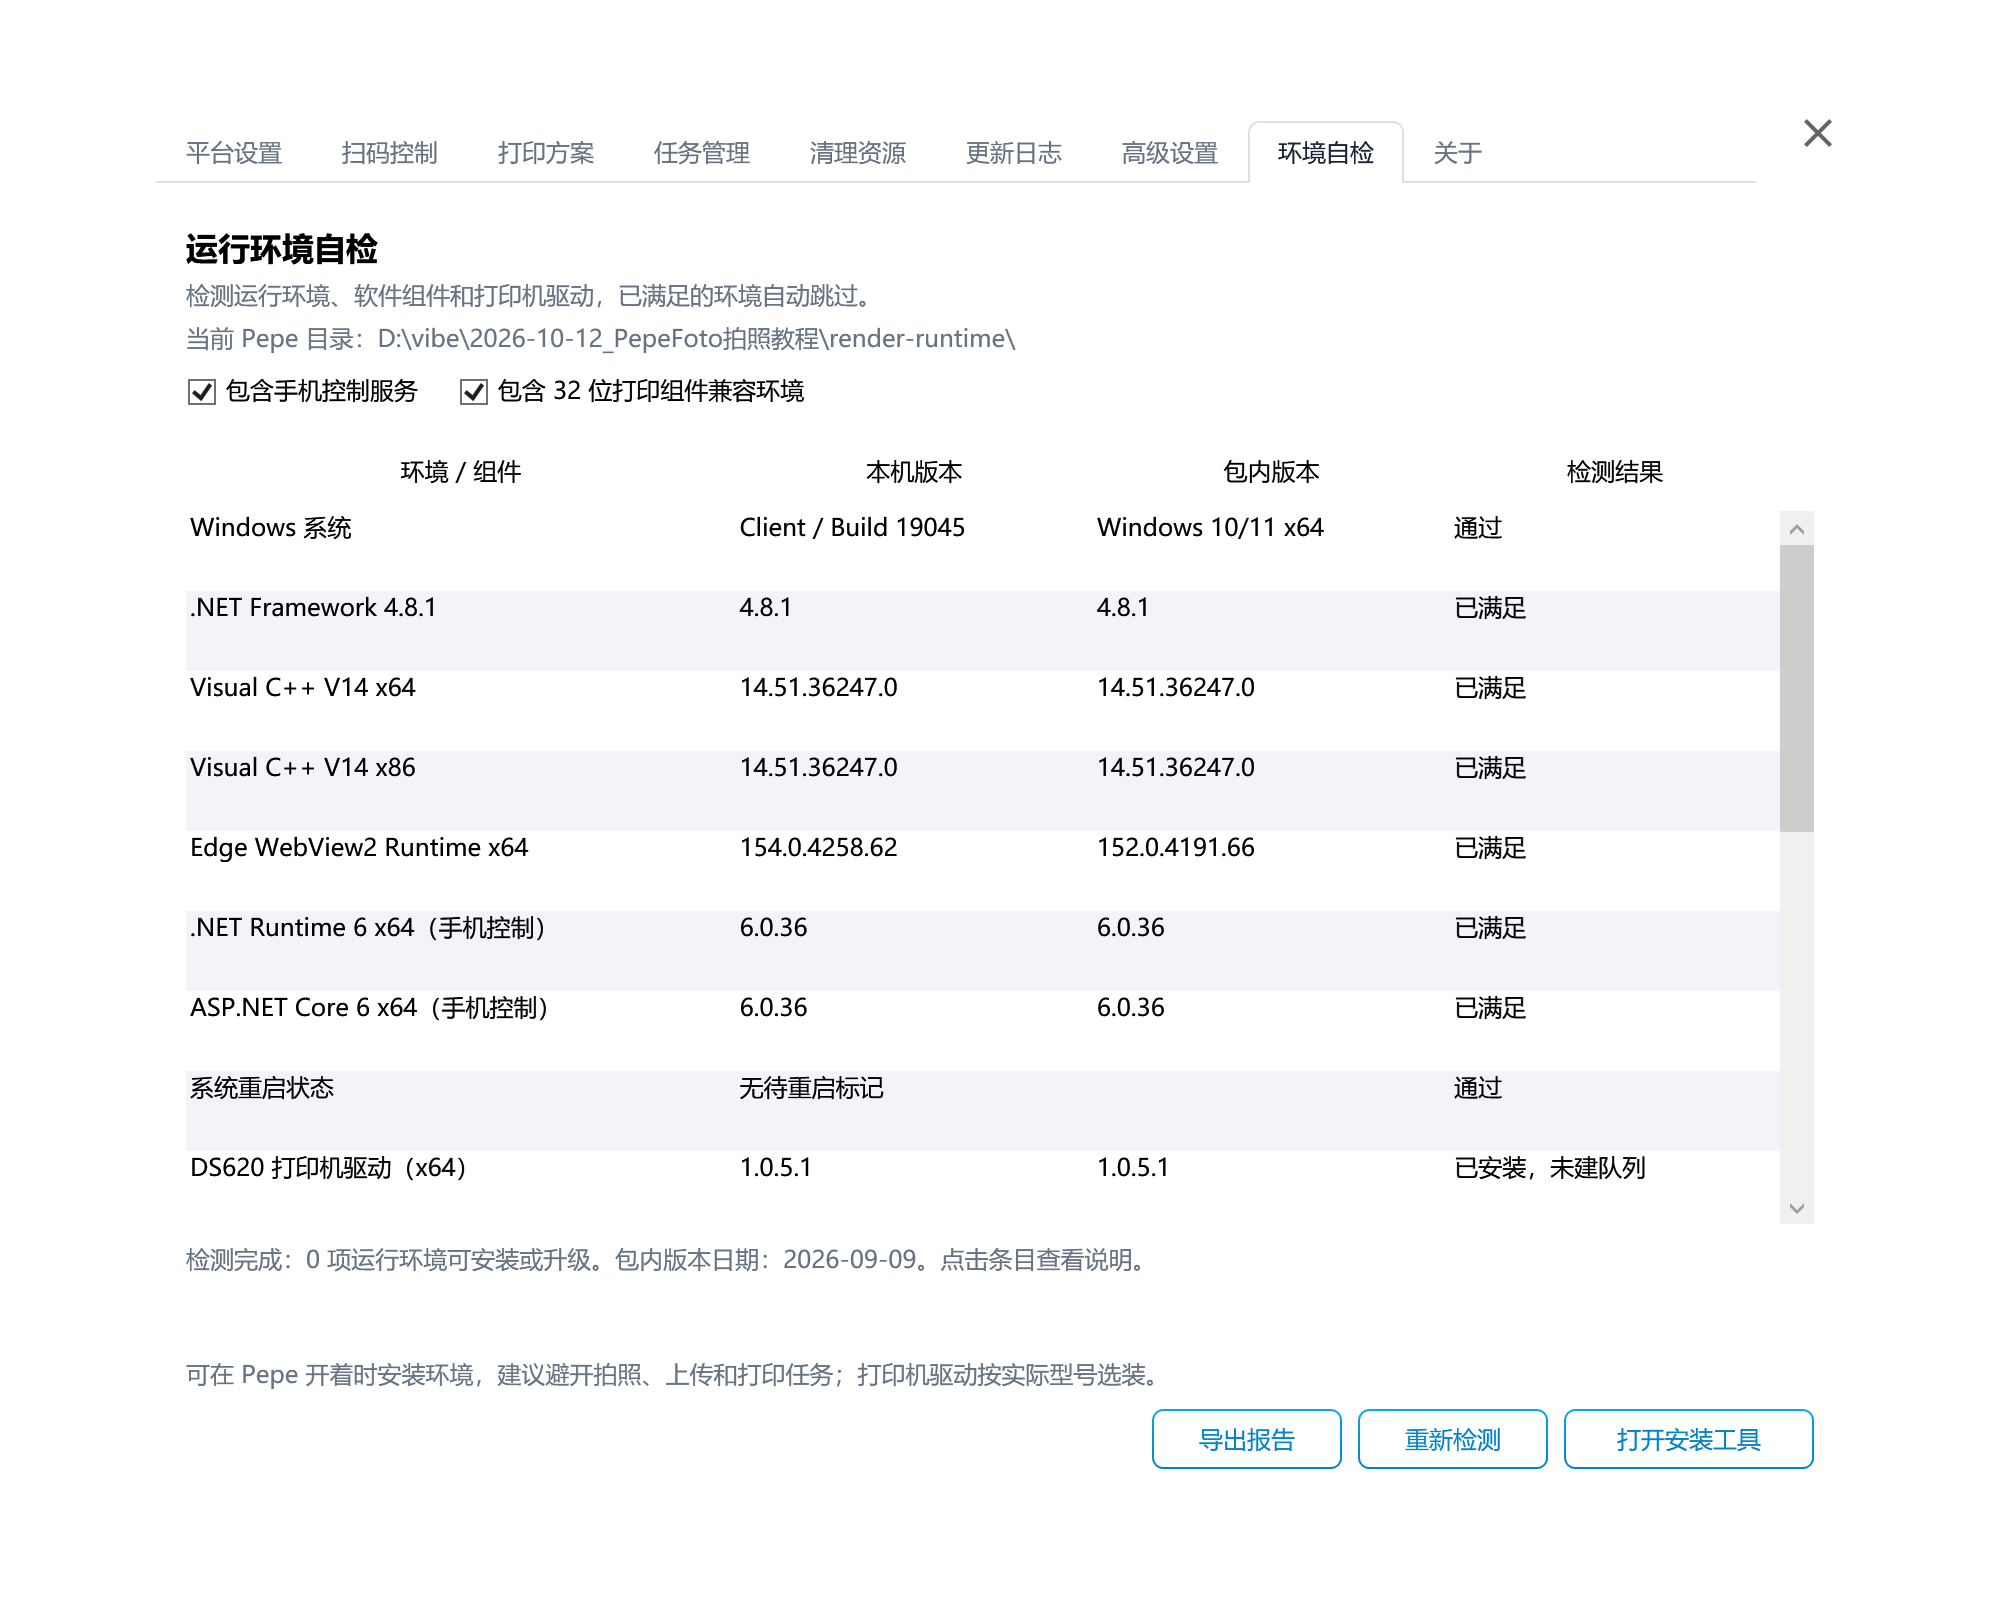Select the .NET Framework 4.8.1 row
Image resolution: width=2000 pixels, height=1600 pixels.
click(983, 631)
